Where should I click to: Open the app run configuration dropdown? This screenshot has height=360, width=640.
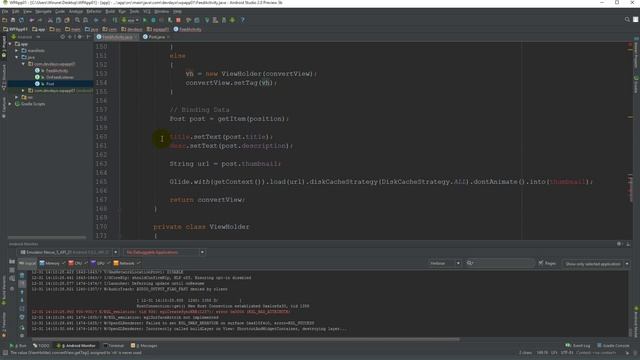(130, 20)
